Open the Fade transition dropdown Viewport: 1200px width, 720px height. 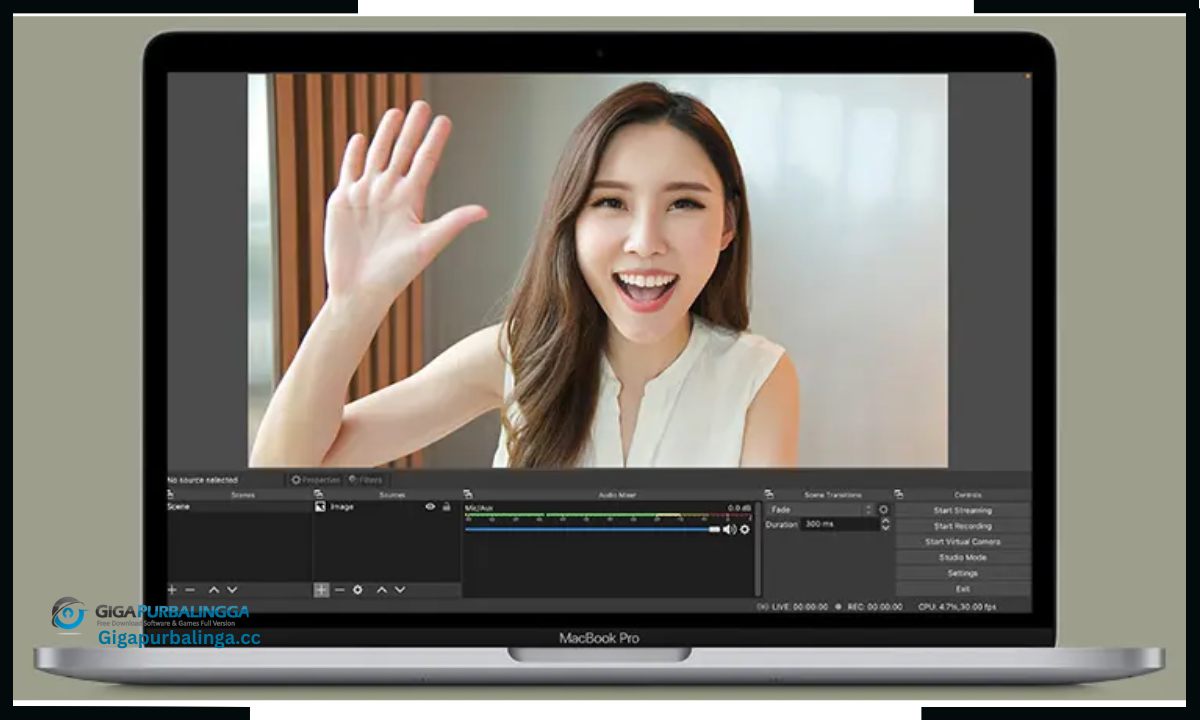click(819, 509)
